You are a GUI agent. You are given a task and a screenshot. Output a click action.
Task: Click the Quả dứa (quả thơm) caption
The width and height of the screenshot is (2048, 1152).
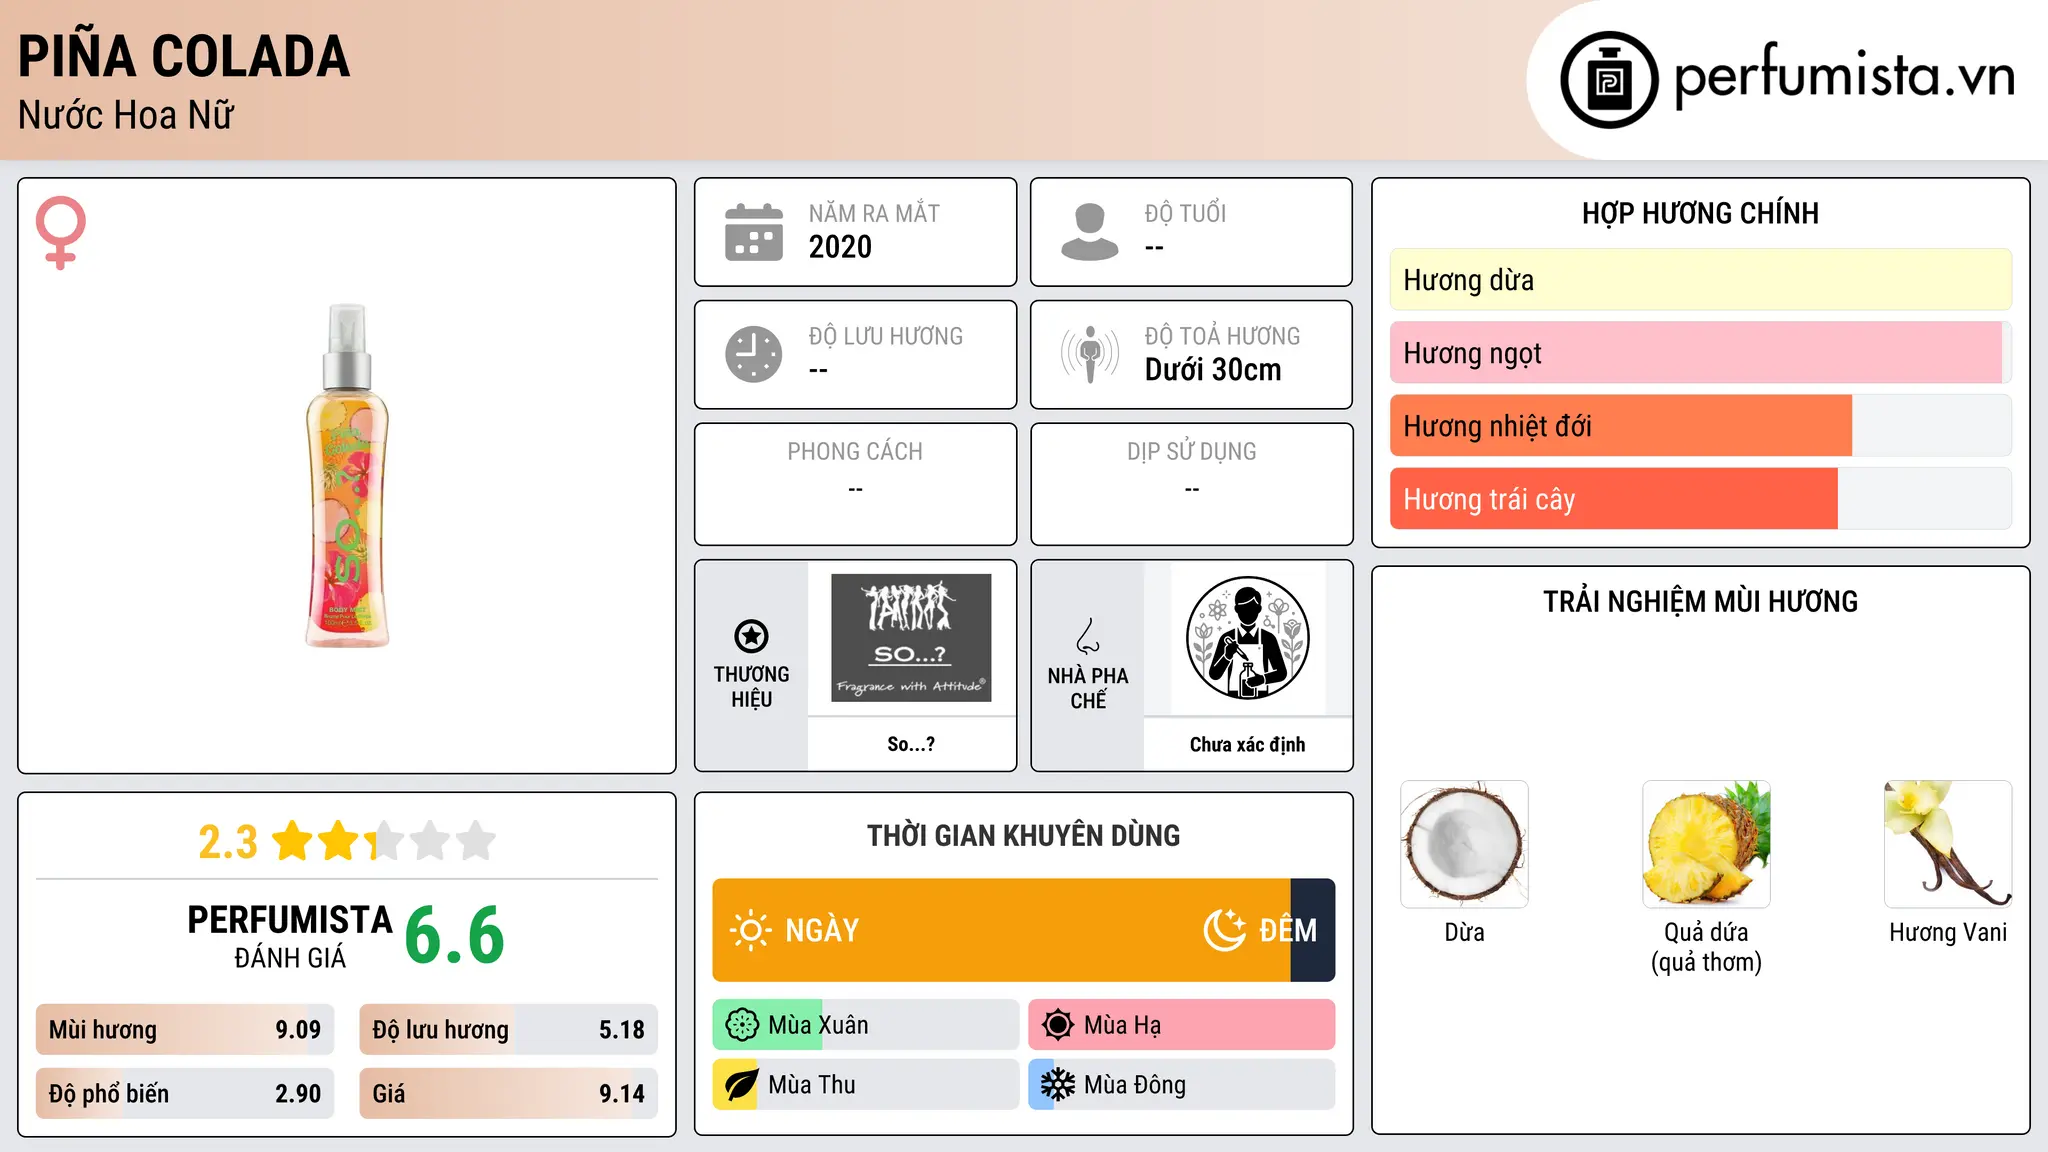[x=1706, y=947]
